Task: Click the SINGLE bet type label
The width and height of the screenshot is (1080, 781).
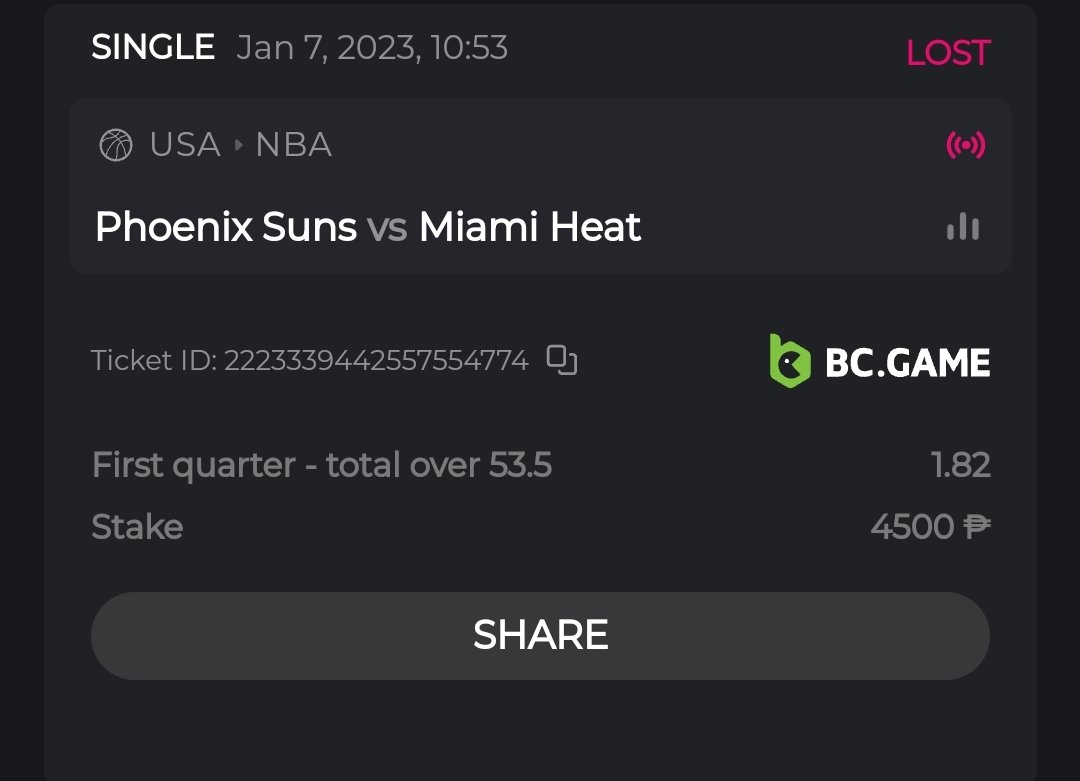Action: point(153,47)
